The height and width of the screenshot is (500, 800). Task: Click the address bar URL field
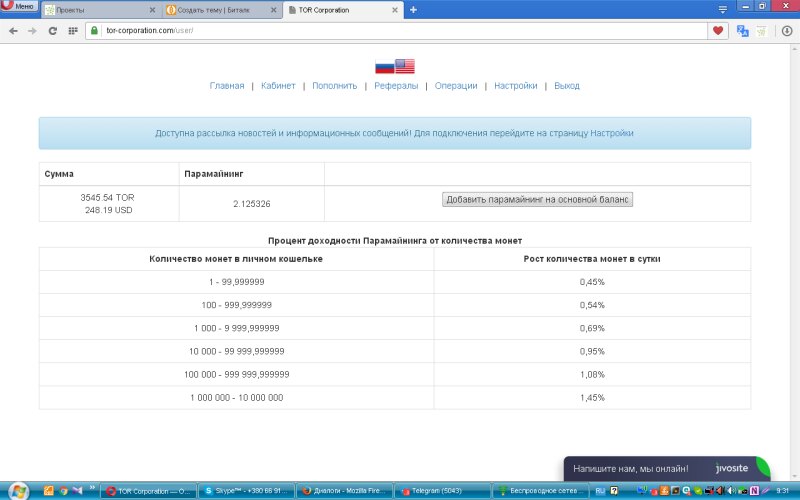[x=400, y=30]
